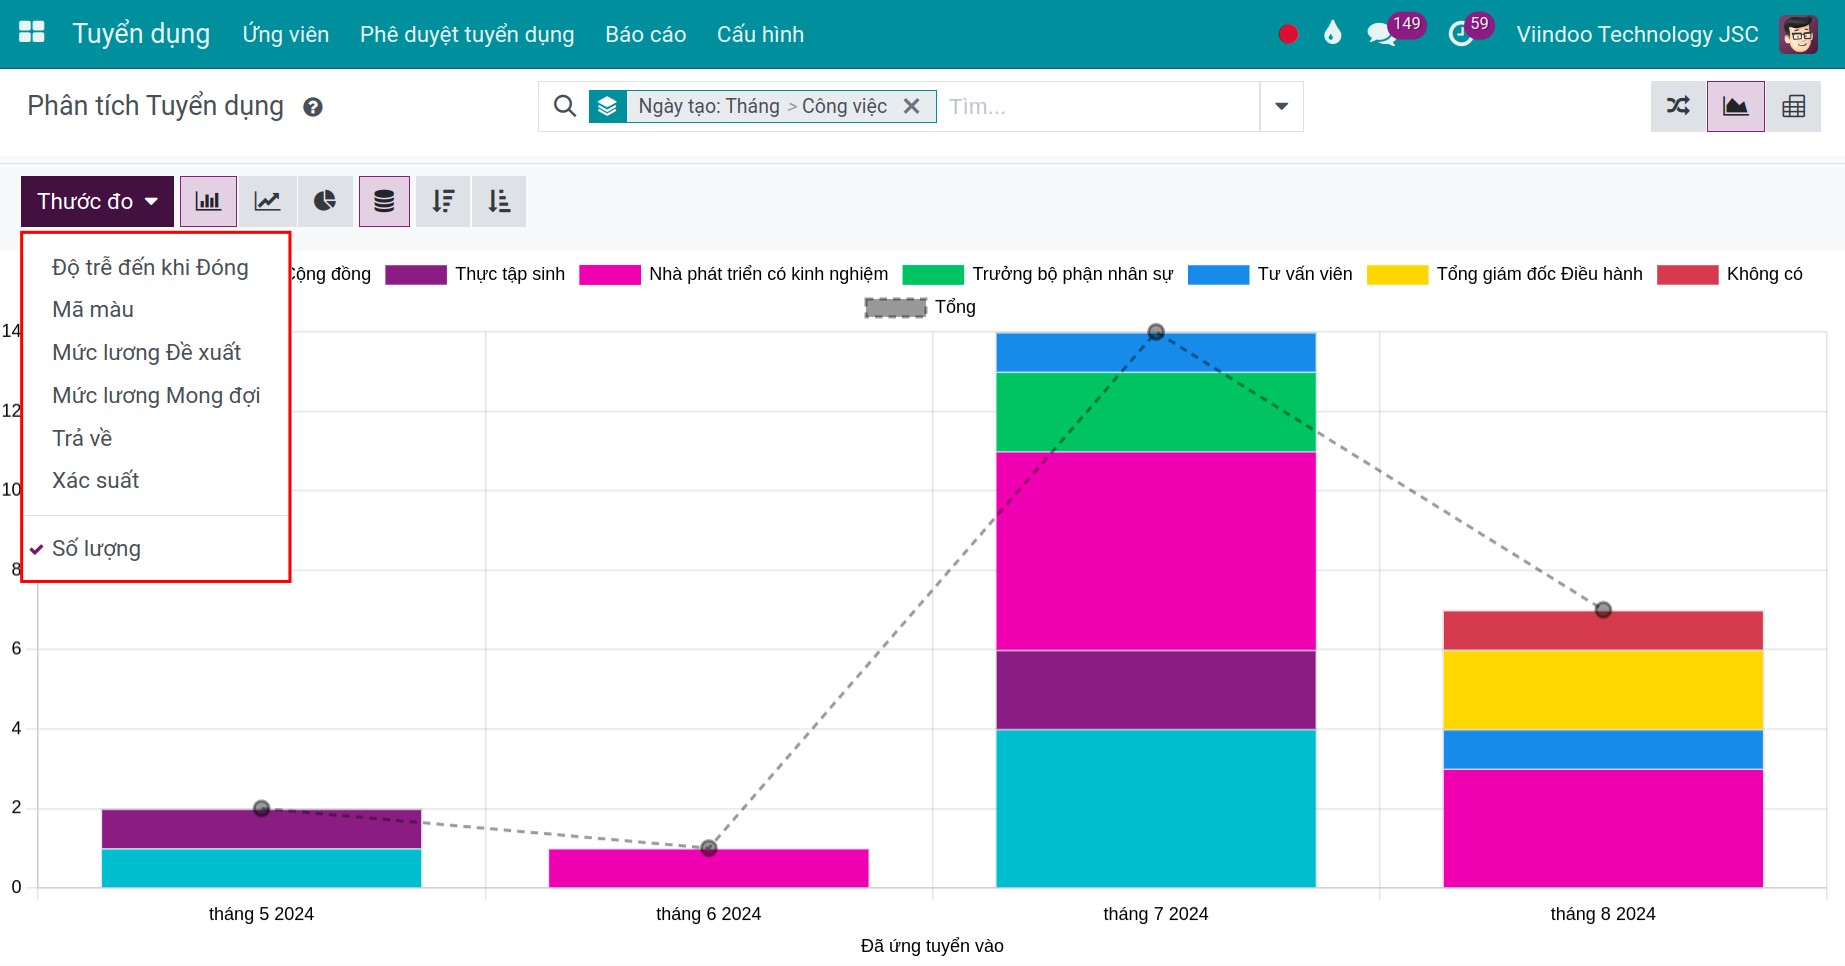Viewport: 1845px width, 966px height.
Task: Choose Mức lương Đề xuất measure
Action: click(x=147, y=352)
